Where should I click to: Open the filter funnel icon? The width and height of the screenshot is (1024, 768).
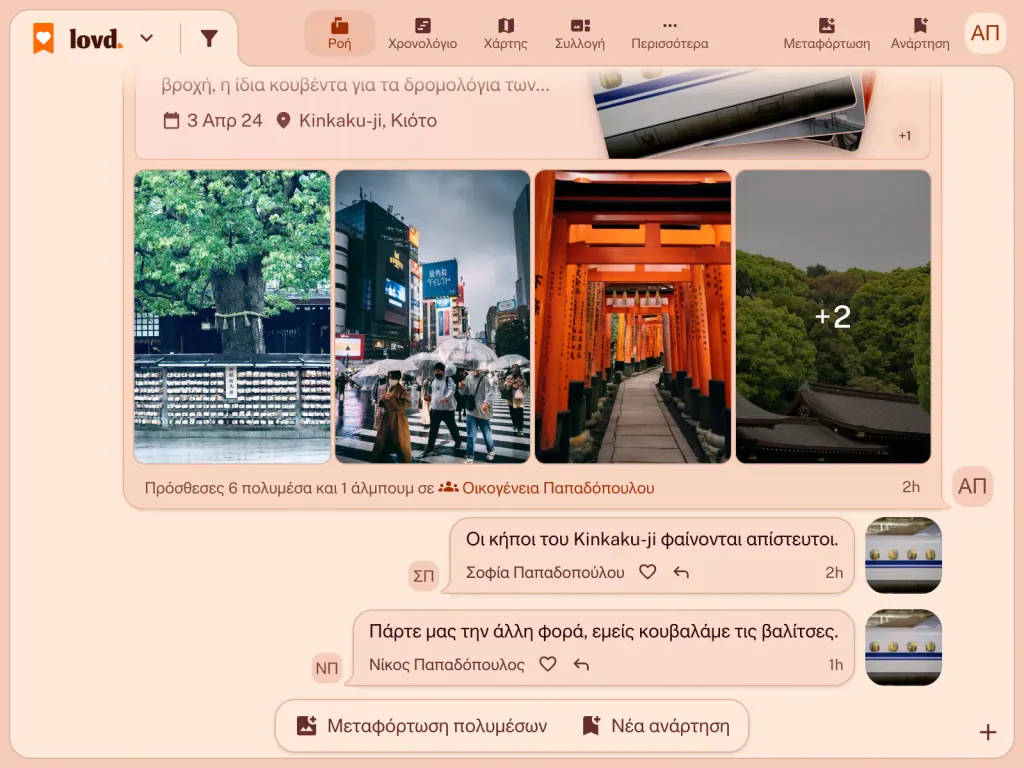pos(209,39)
